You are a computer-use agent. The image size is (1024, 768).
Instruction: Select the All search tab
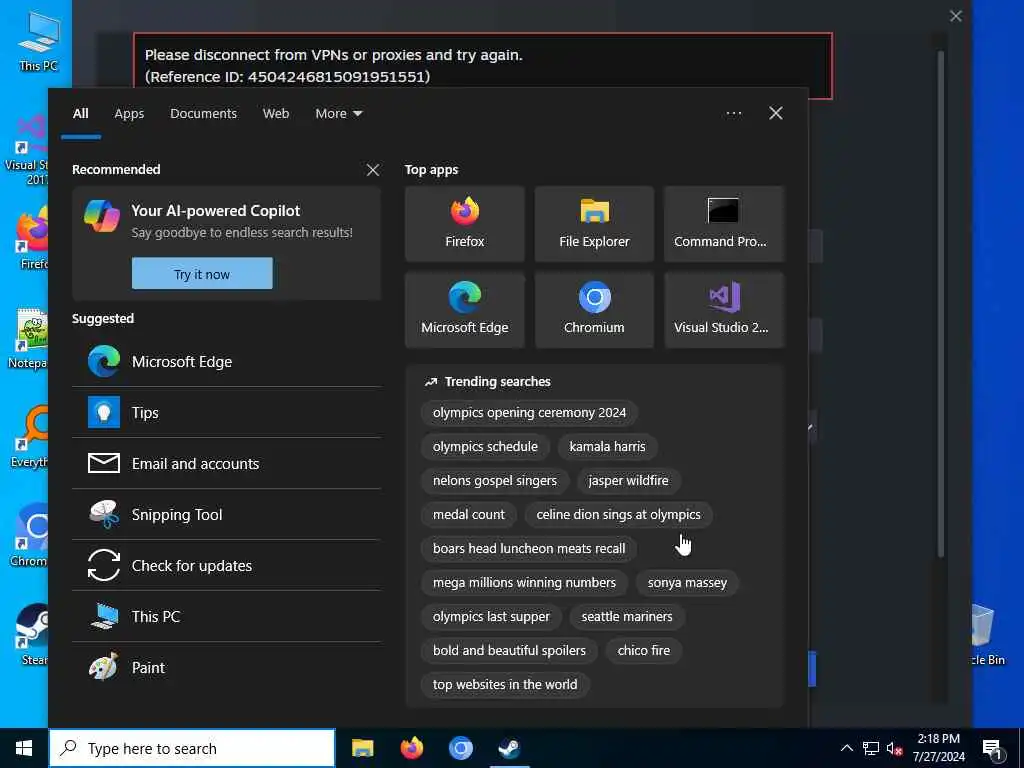[80, 114]
